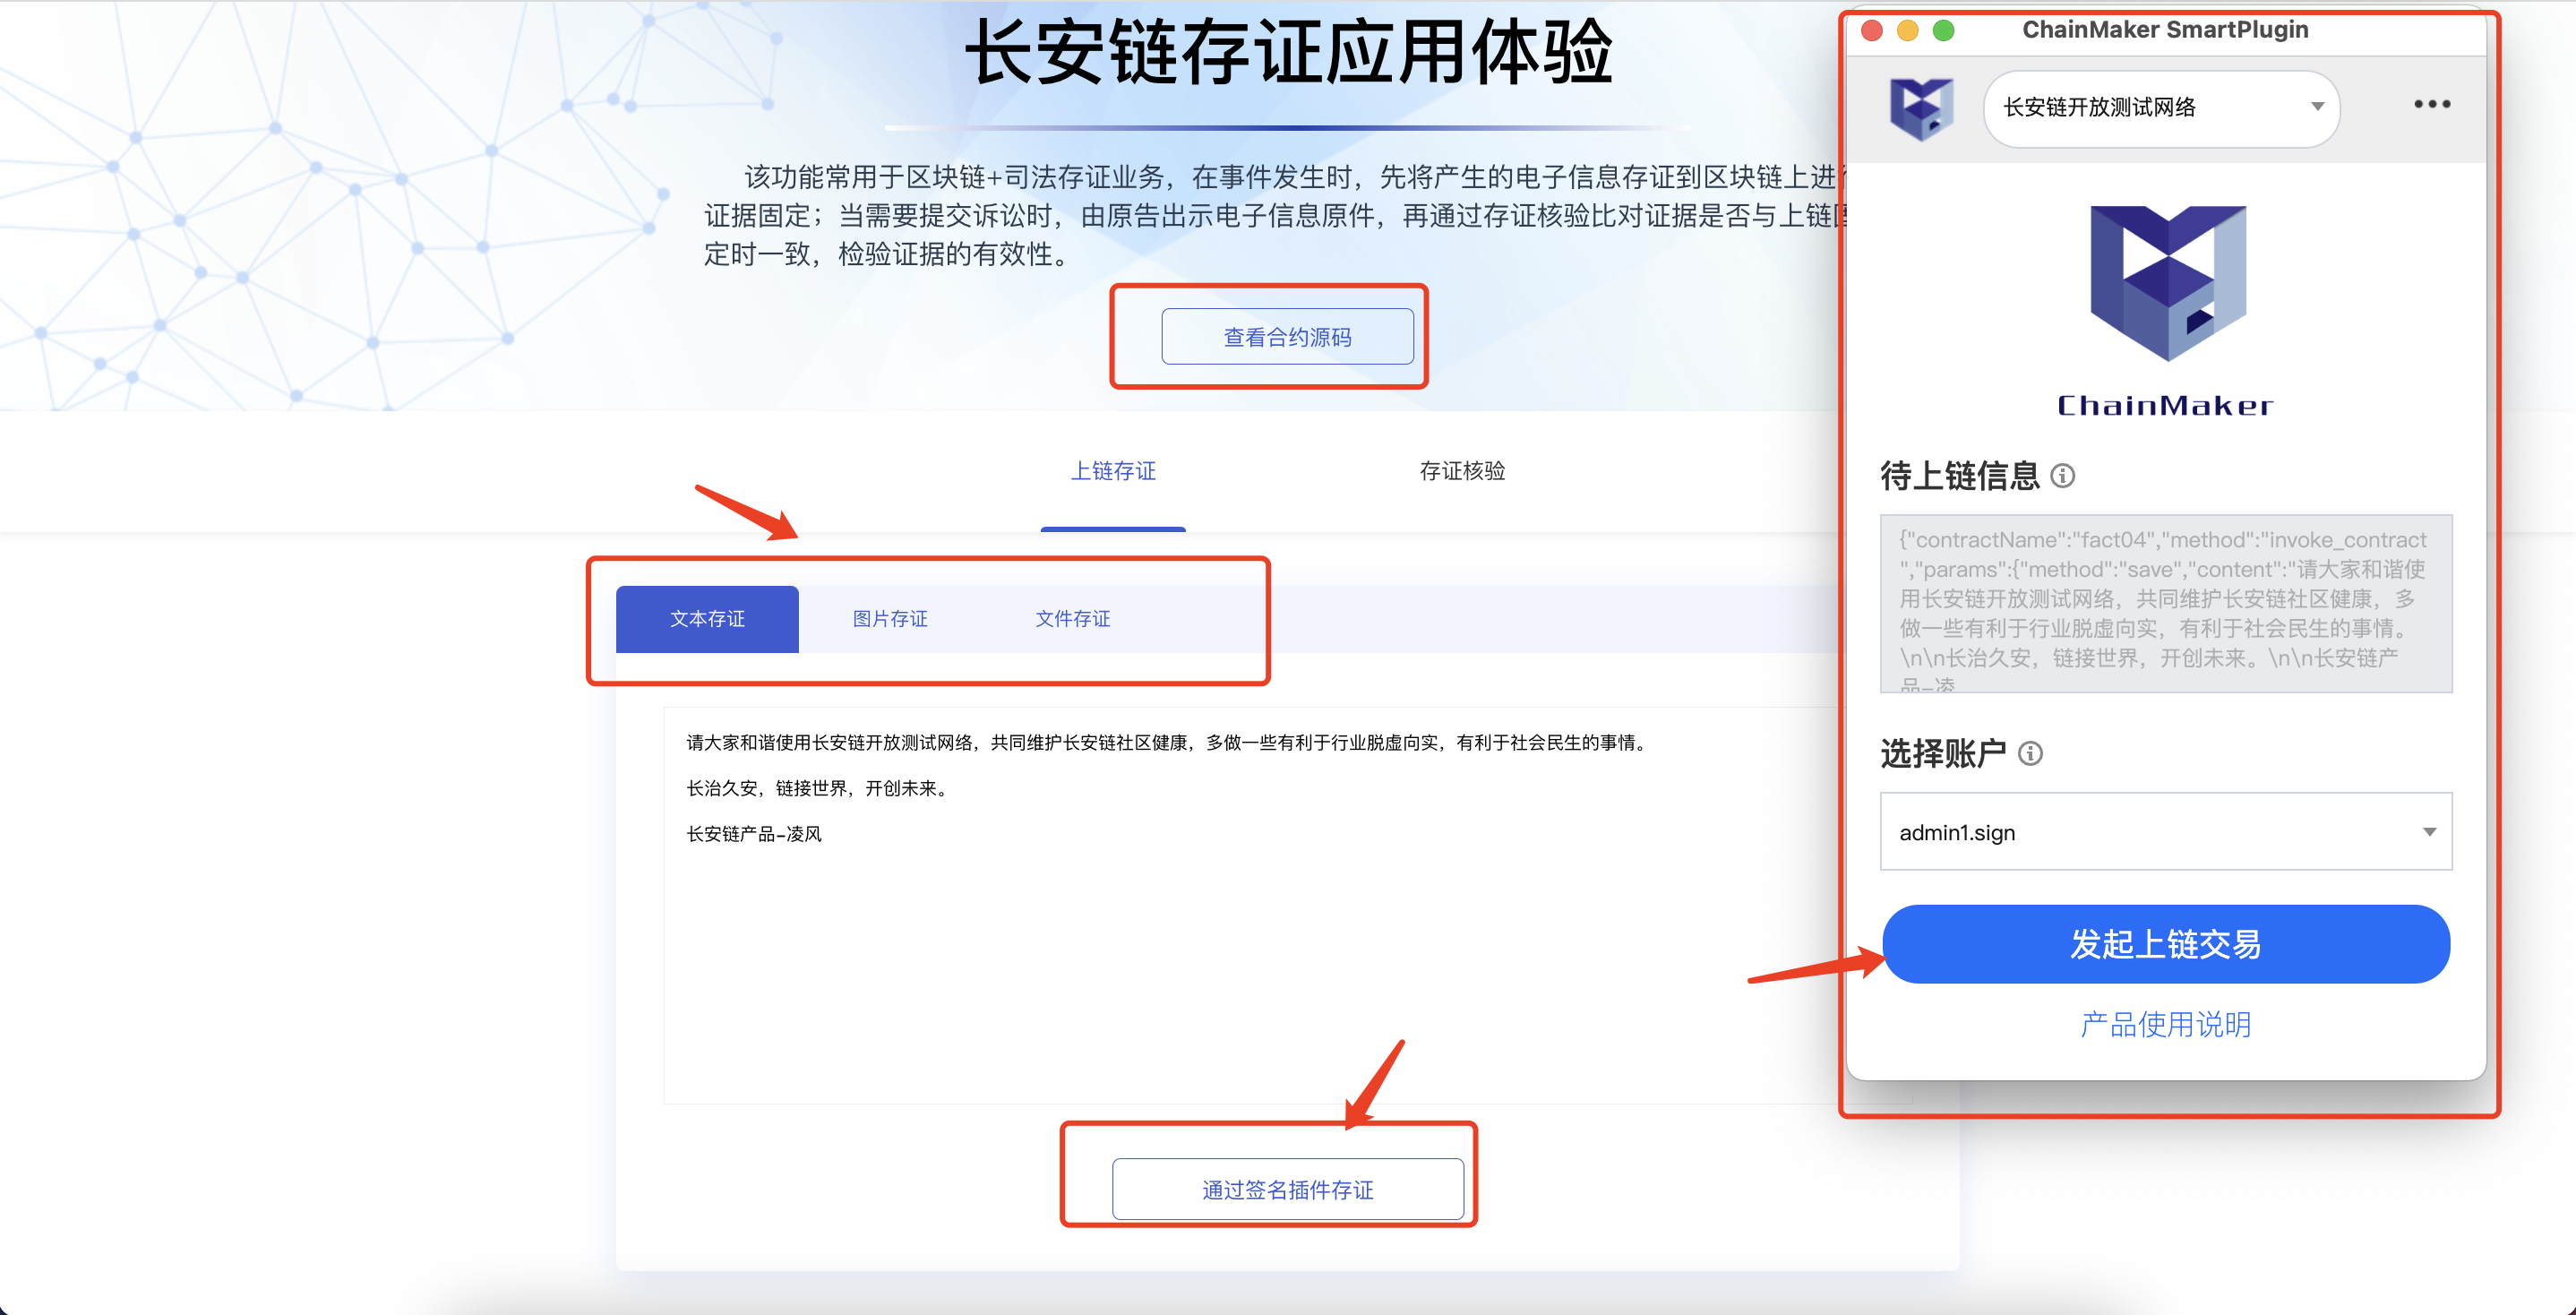The width and height of the screenshot is (2576, 1315).
Task: Minimize plugin window using yellow button
Action: [x=1907, y=30]
